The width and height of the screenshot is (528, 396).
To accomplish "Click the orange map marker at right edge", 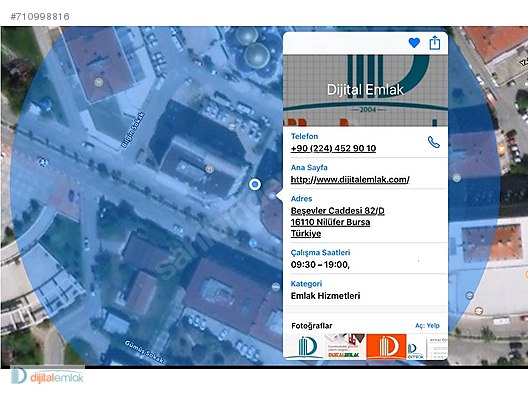I will (502, 148).
